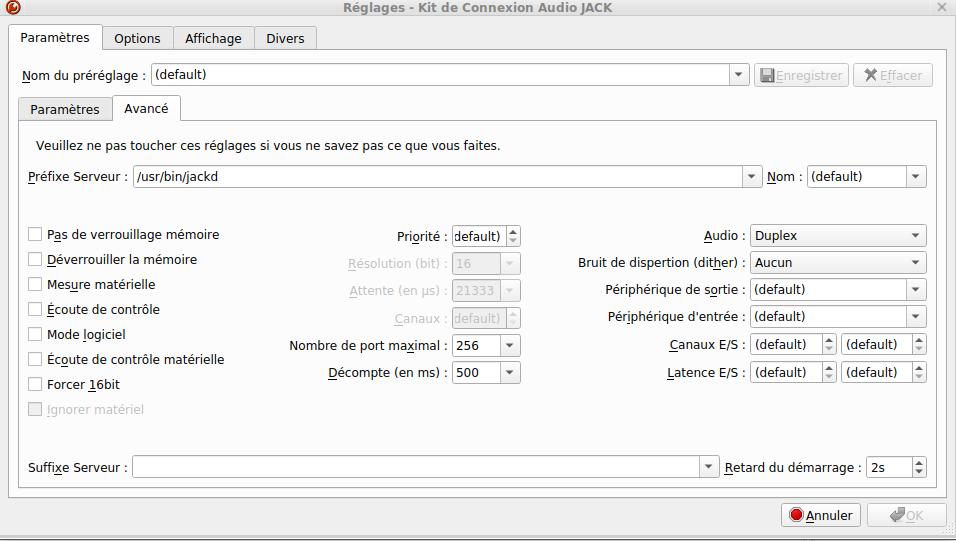Expand the Préfixe Serveur dropdown arrow

(x=752, y=177)
